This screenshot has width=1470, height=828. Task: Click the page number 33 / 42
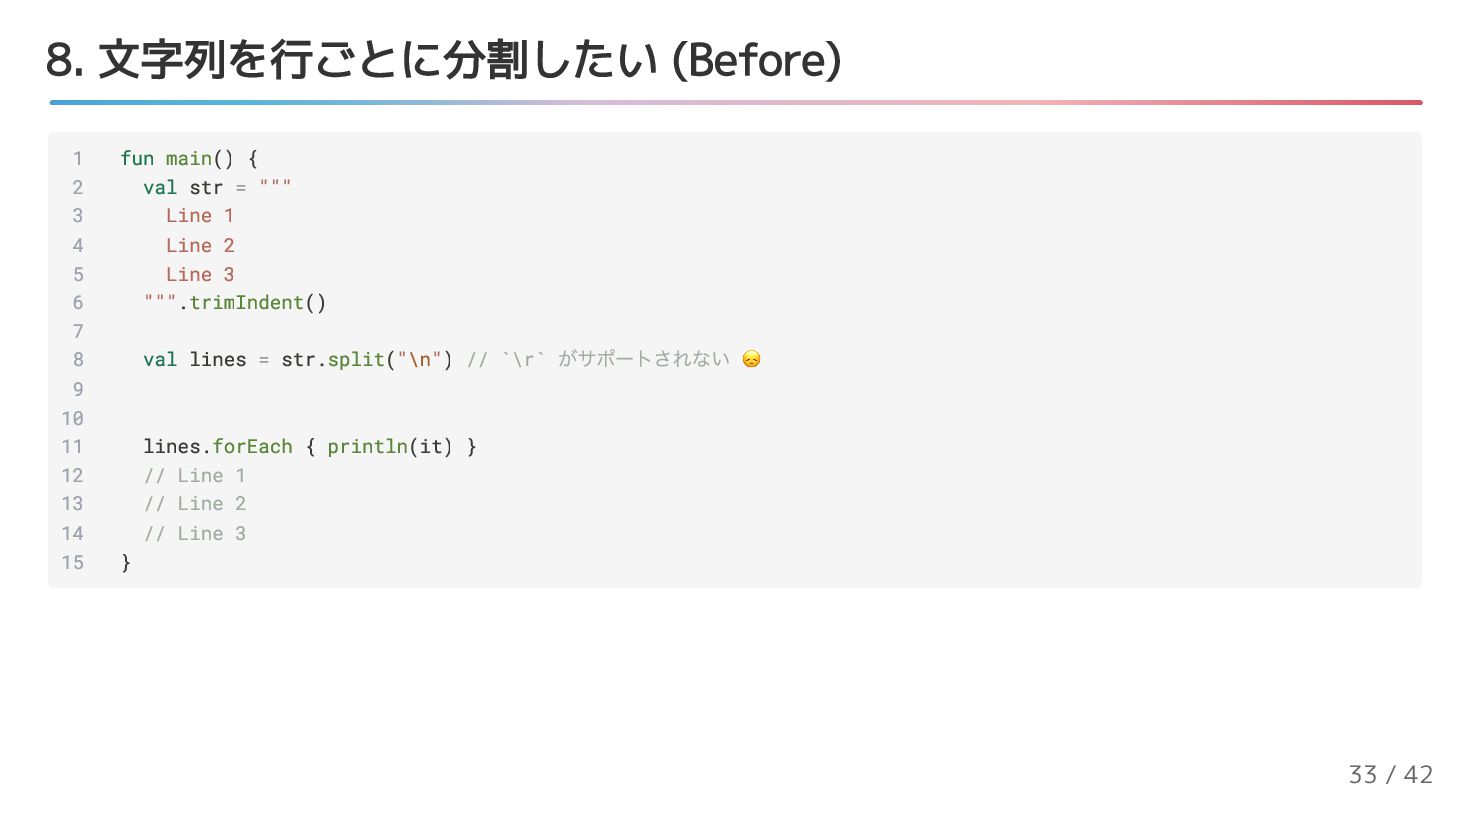coord(1390,774)
